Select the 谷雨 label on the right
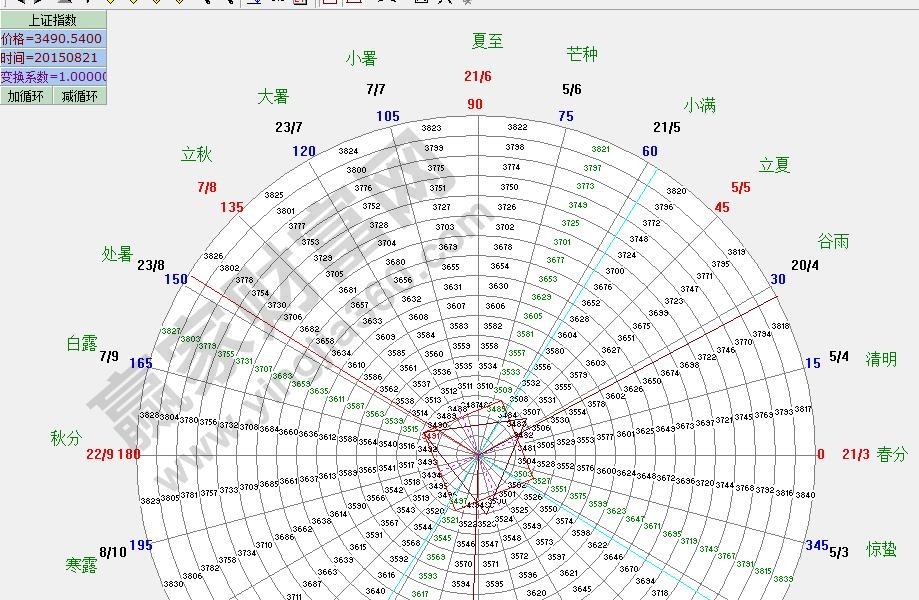This screenshot has height=600, width=919. pos(834,241)
